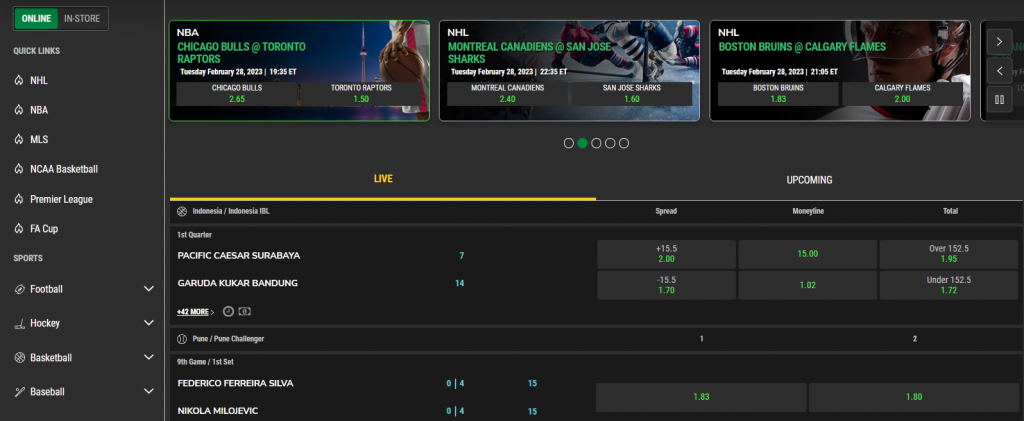Bet Toronto Raptors at 1.50
This screenshot has height=421, width=1024.
click(360, 94)
